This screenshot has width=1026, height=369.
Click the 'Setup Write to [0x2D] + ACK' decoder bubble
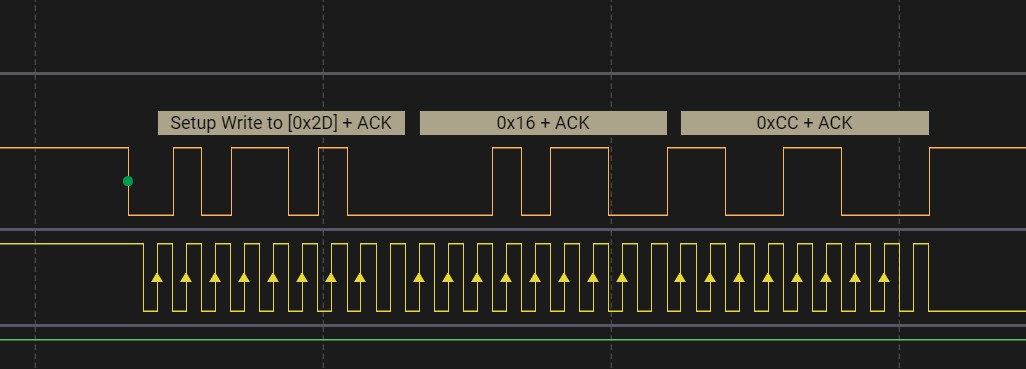tap(281, 123)
